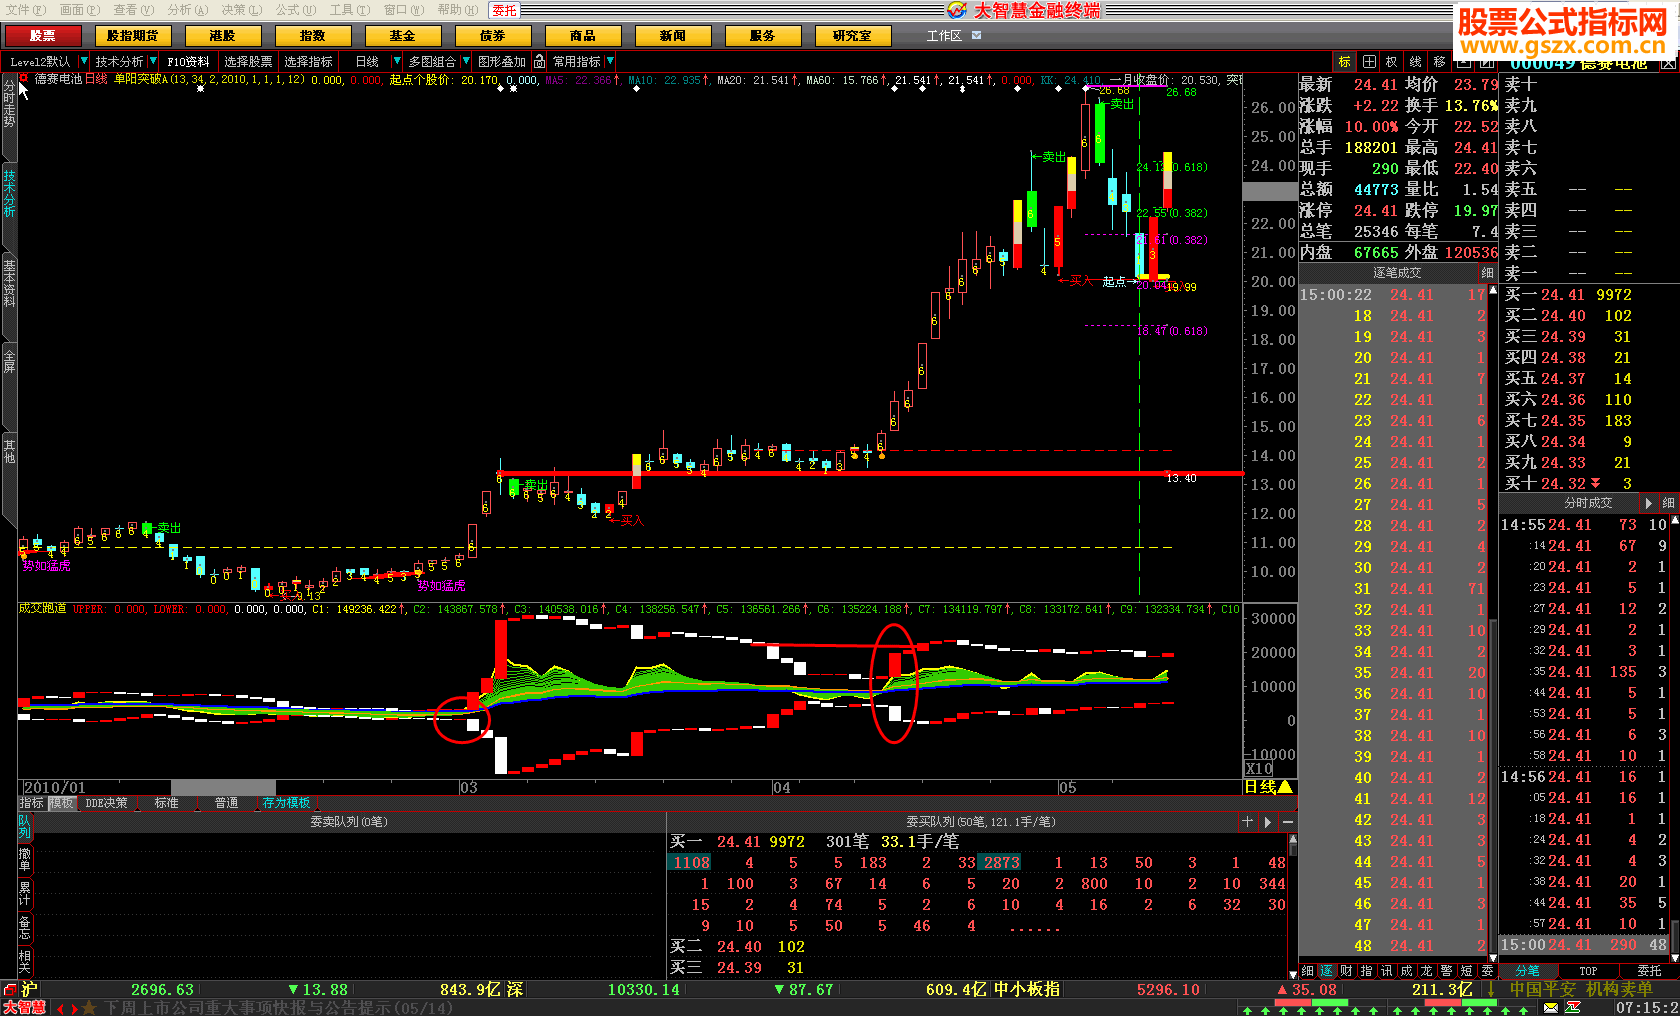Open the 帮助 menu
This screenshot has height=1016, width=1680.
pos(457,10)
